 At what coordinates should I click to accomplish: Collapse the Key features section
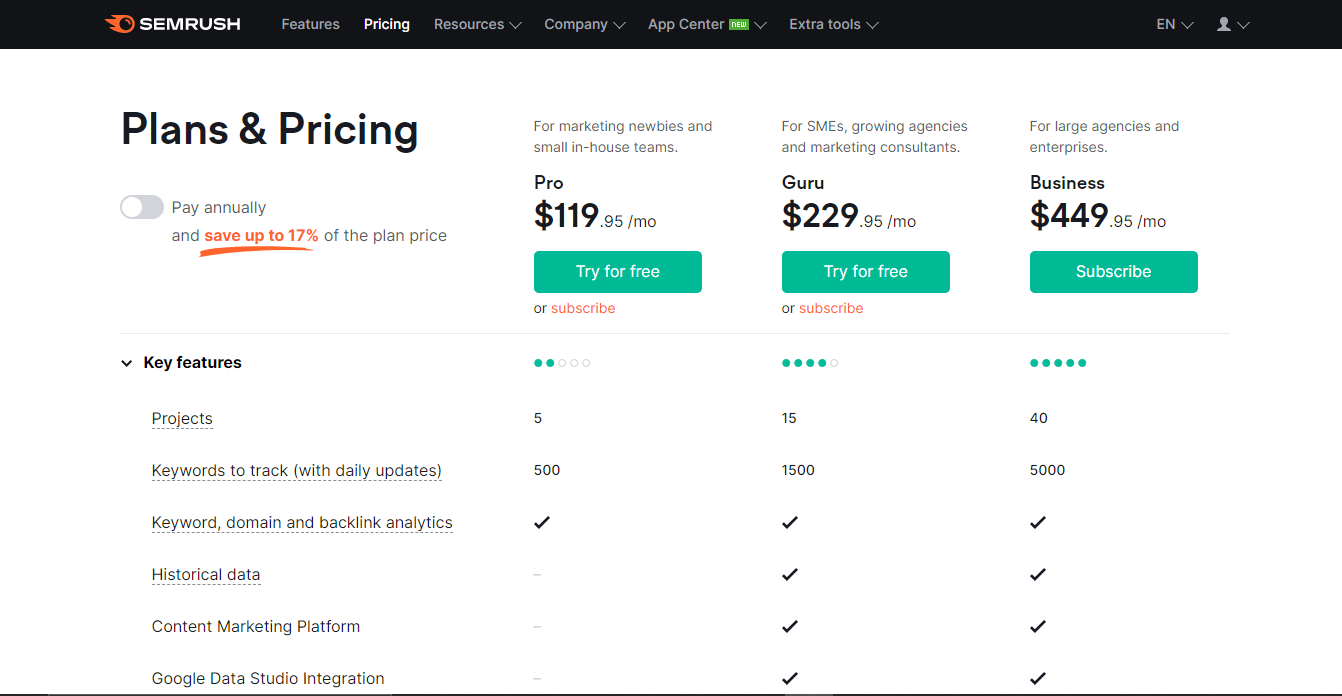[127, 363]
